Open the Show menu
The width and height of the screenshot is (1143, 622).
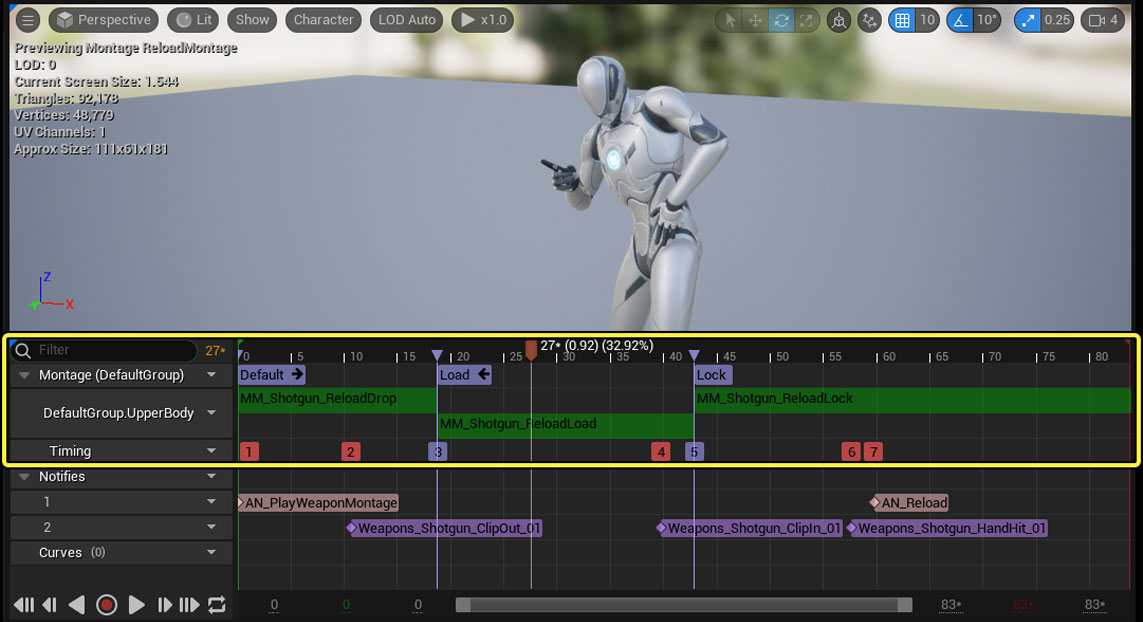pyautogui.click(x=251, y=20)
